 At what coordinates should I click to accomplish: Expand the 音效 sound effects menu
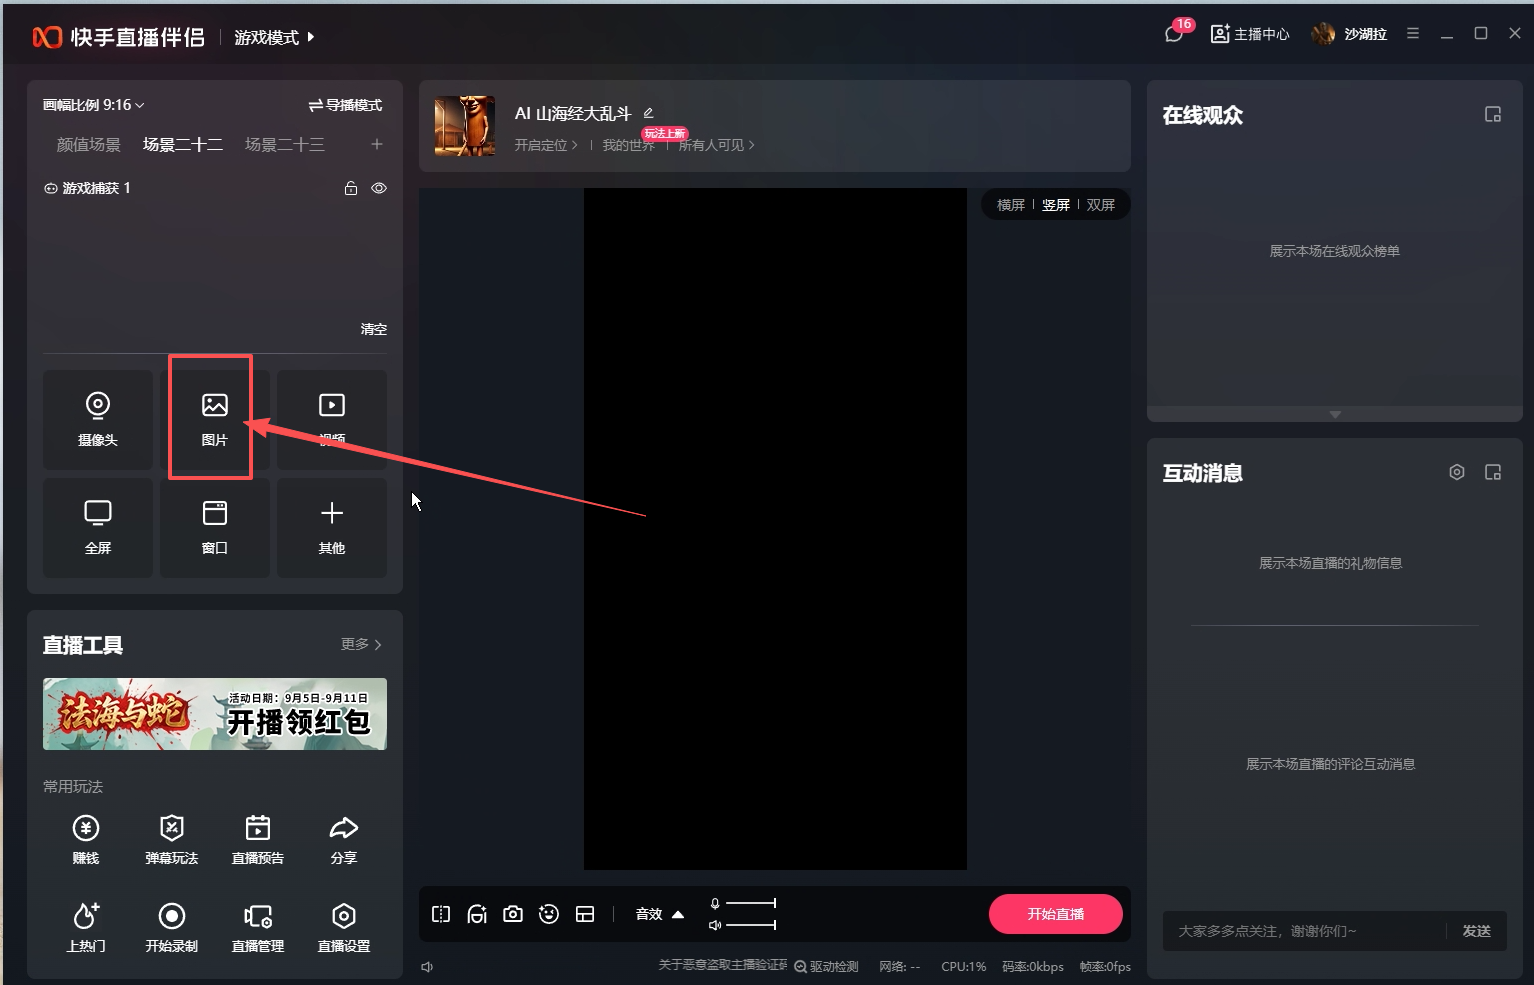pos(660,914)
